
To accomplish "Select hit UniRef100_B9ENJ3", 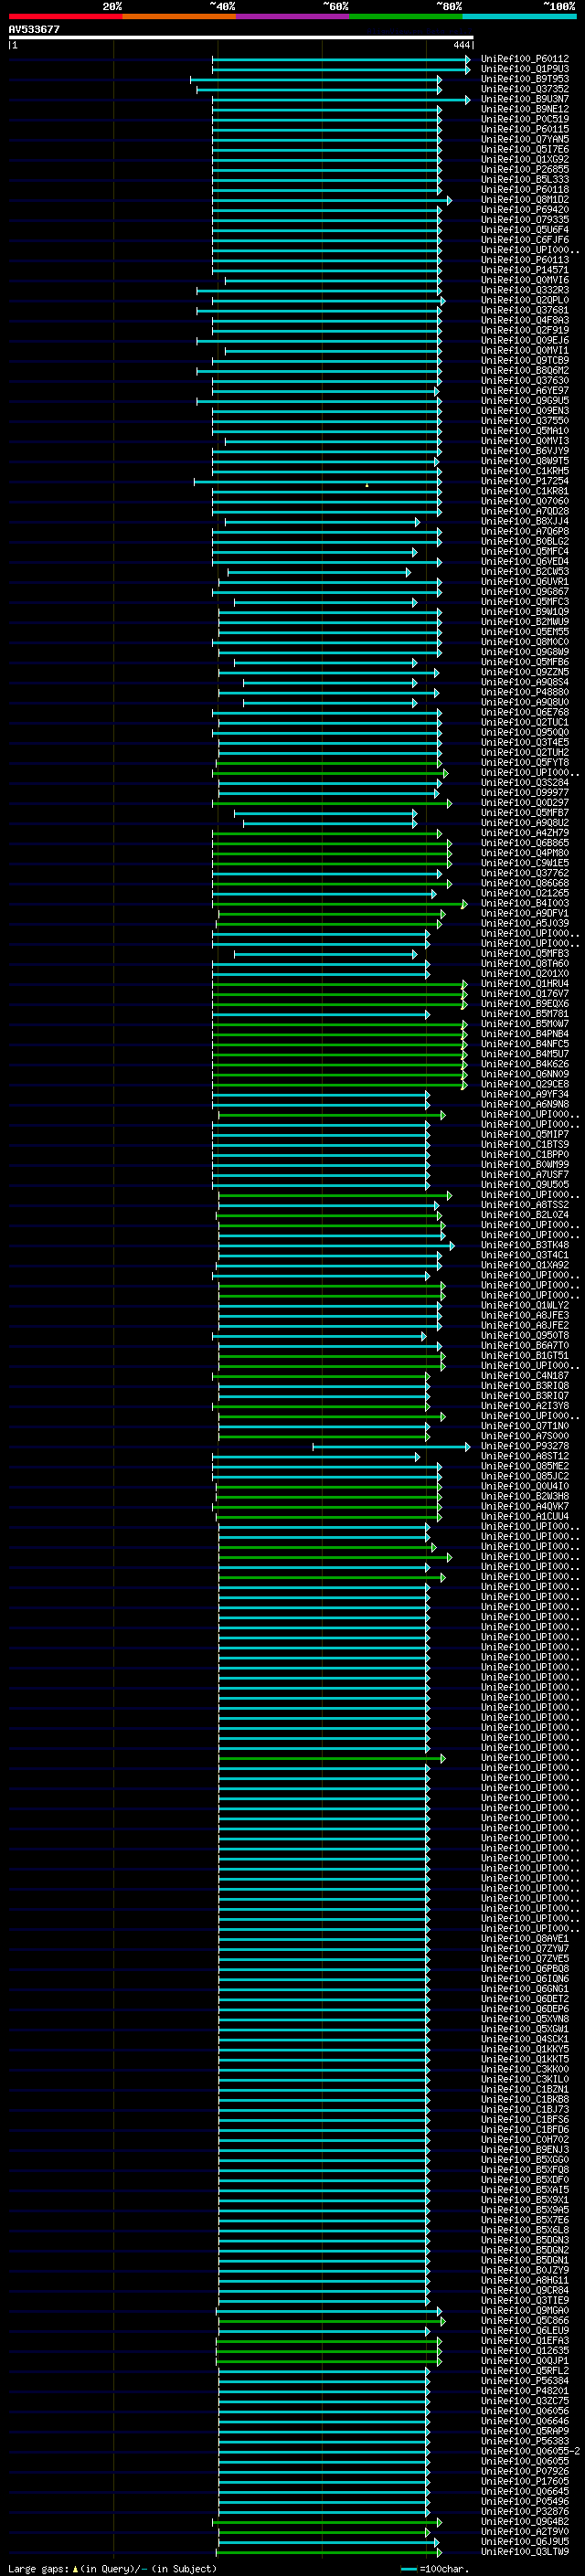I will pyautogui.click(x=525, y=2150).
